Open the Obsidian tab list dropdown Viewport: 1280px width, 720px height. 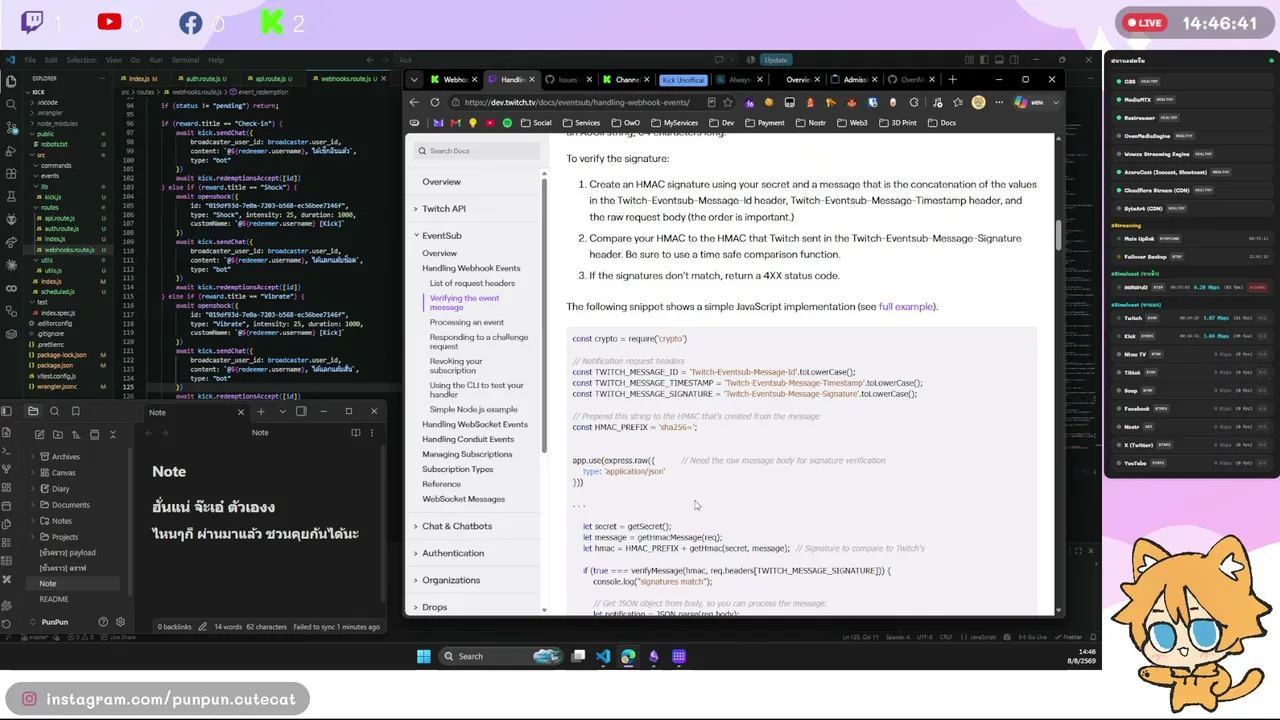282,411
